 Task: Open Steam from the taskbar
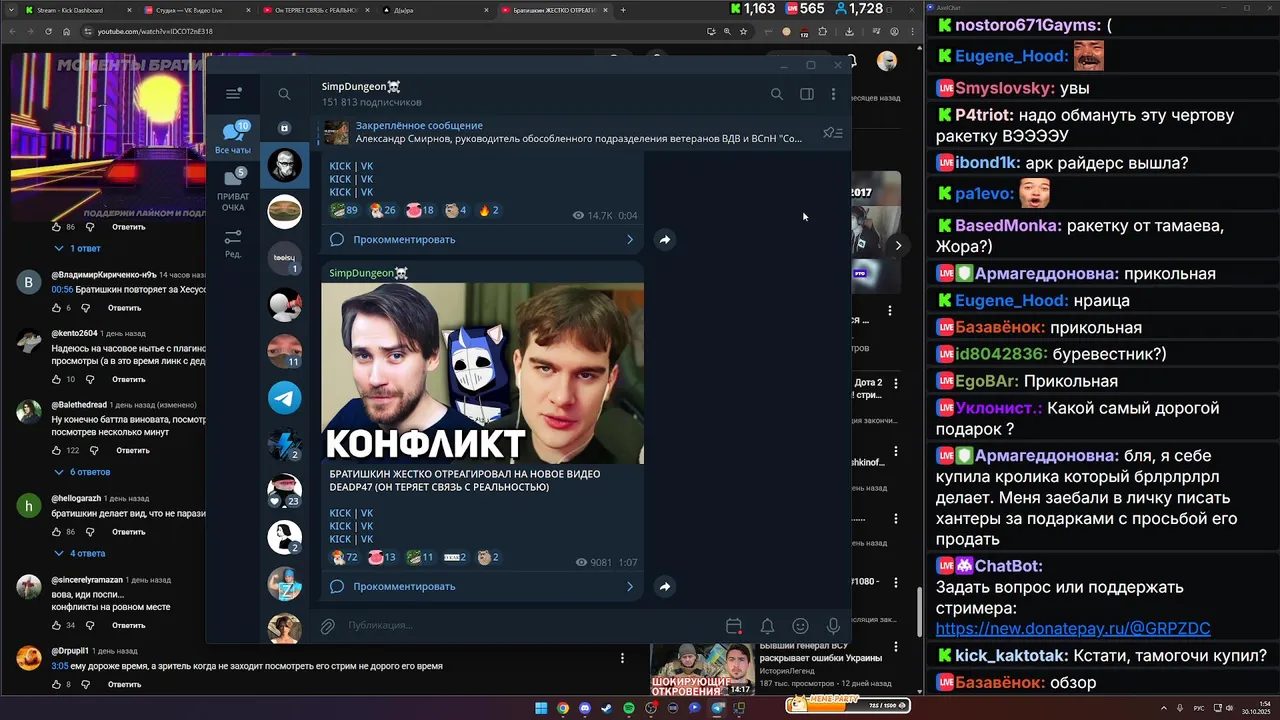607,708
